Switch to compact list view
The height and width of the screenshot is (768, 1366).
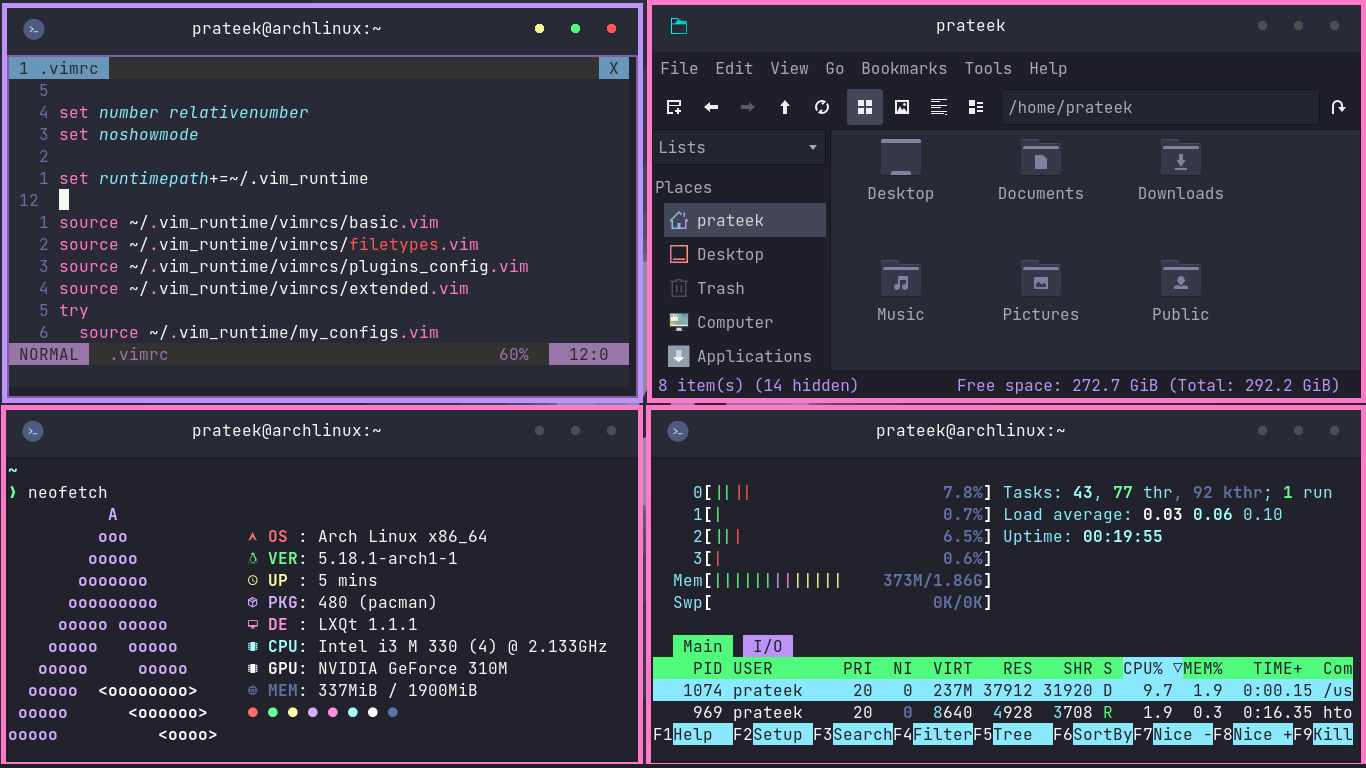[x=939, y=107]
